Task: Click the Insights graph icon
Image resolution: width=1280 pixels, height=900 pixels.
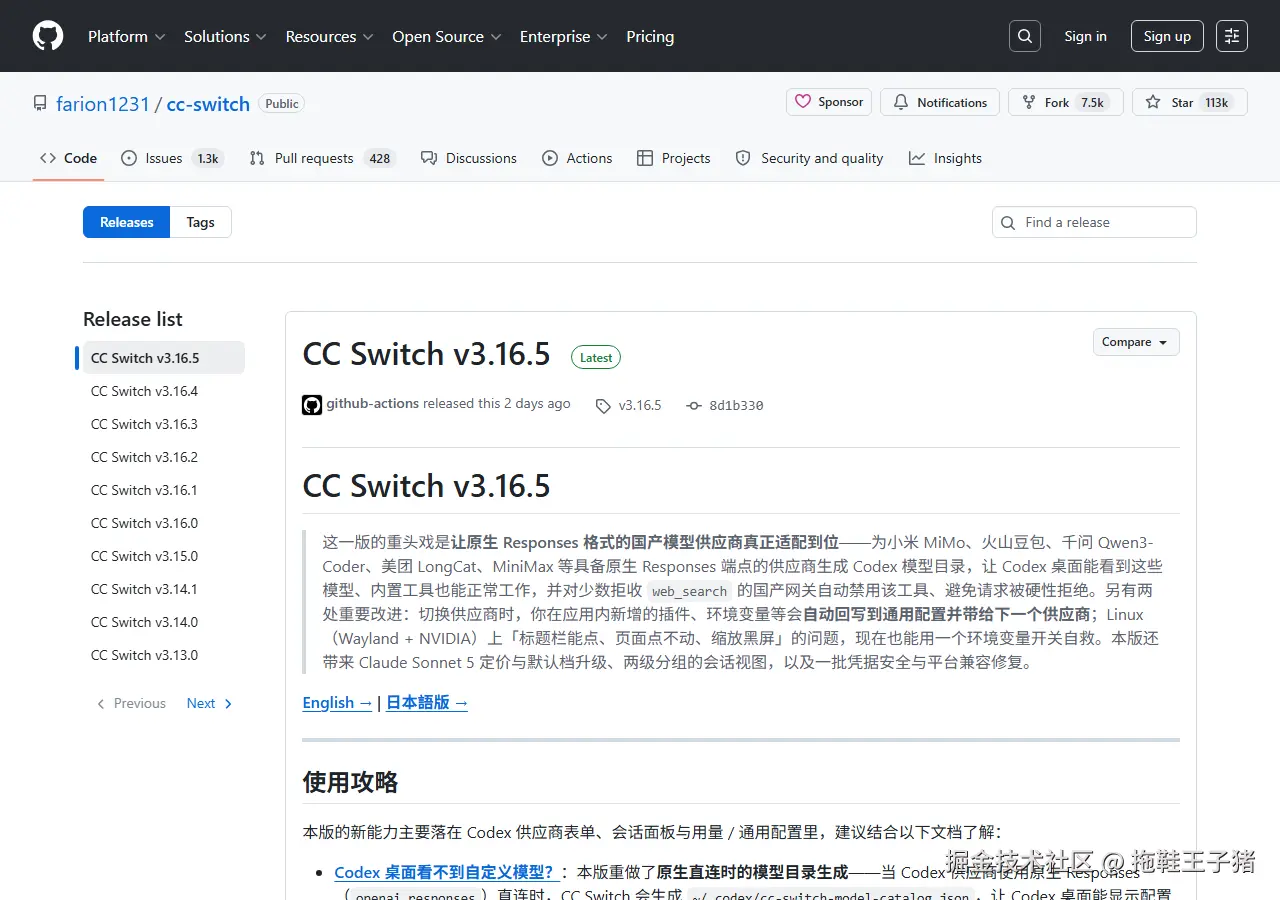Action: click(x=917, y=158)
